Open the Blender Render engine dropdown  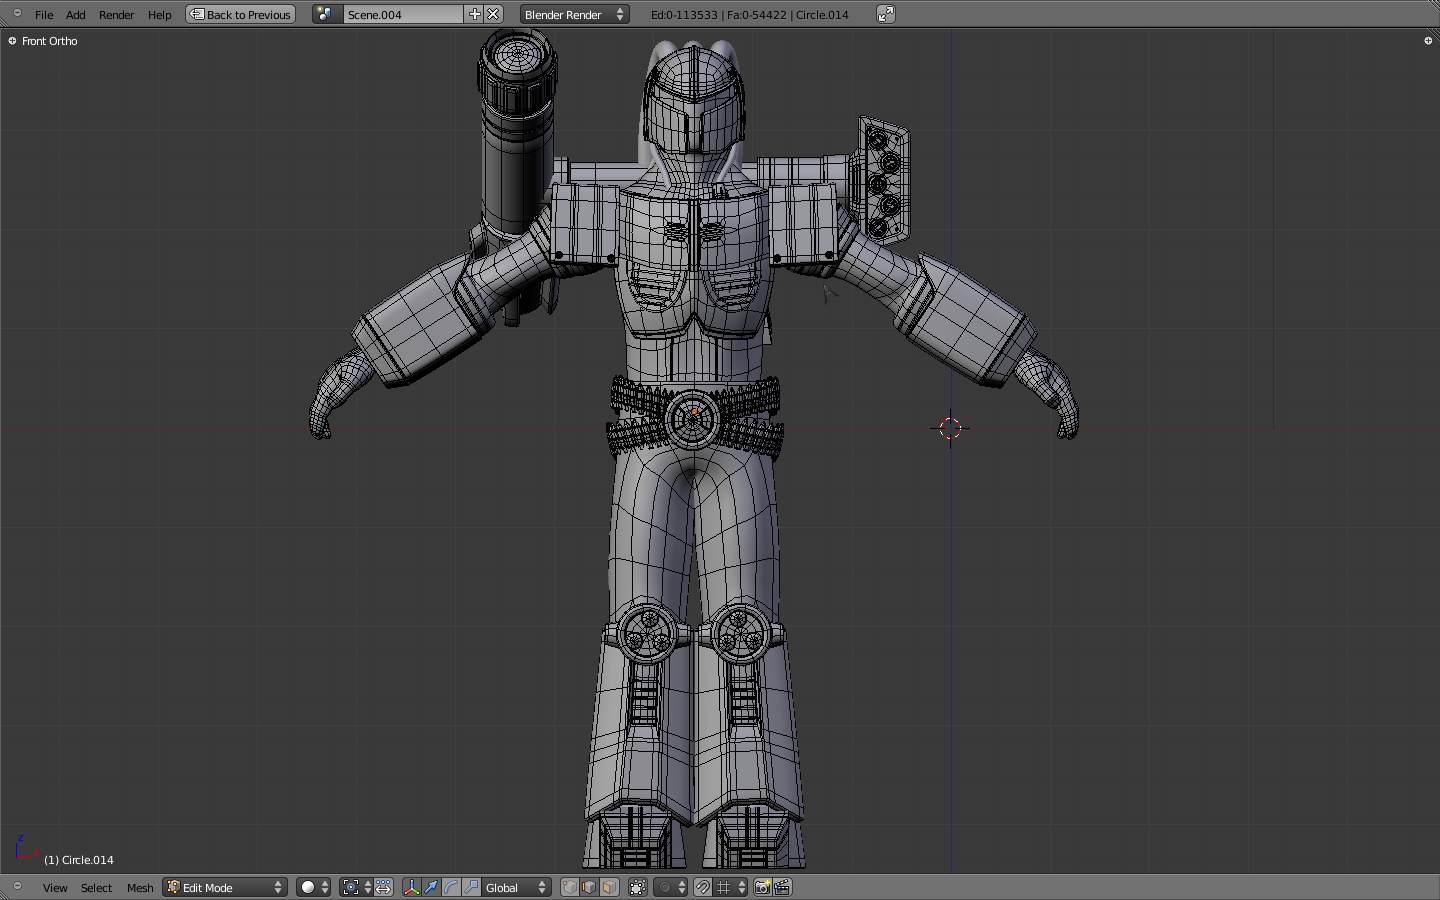pyautogui.click(x=574, y=15)
